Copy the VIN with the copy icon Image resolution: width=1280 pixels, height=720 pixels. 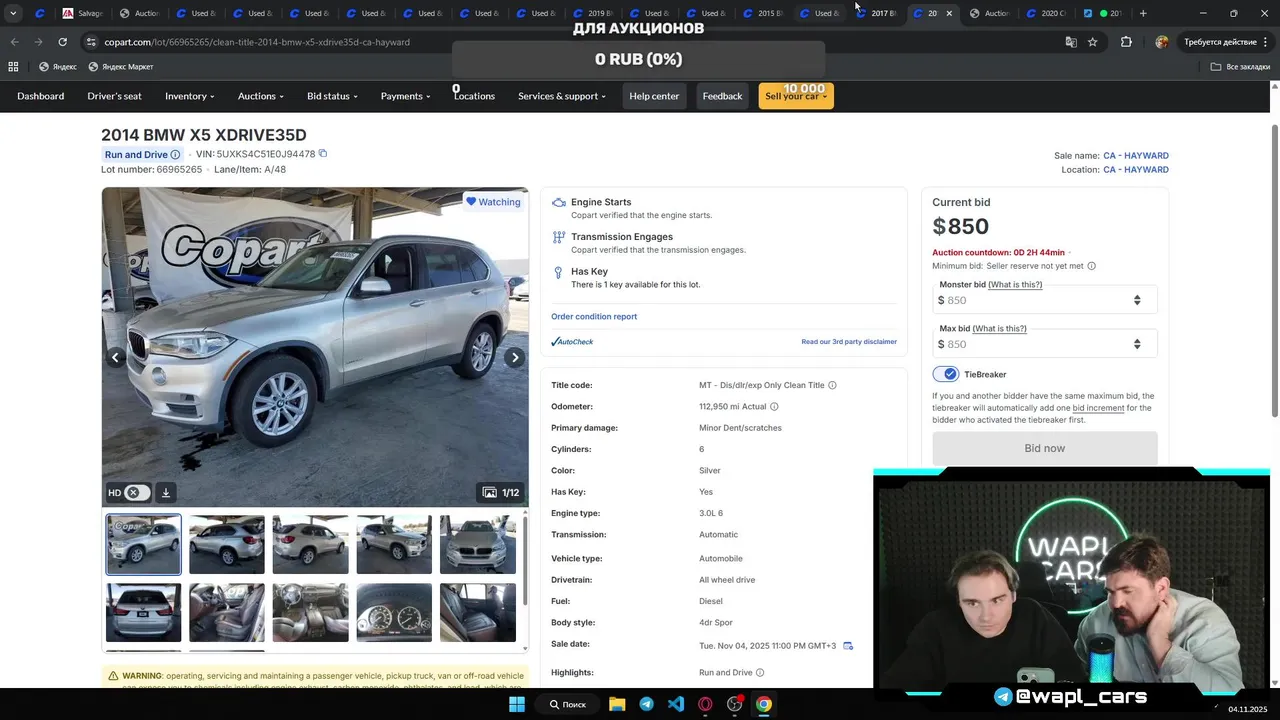pyautogui.click(x=323, y=154)
